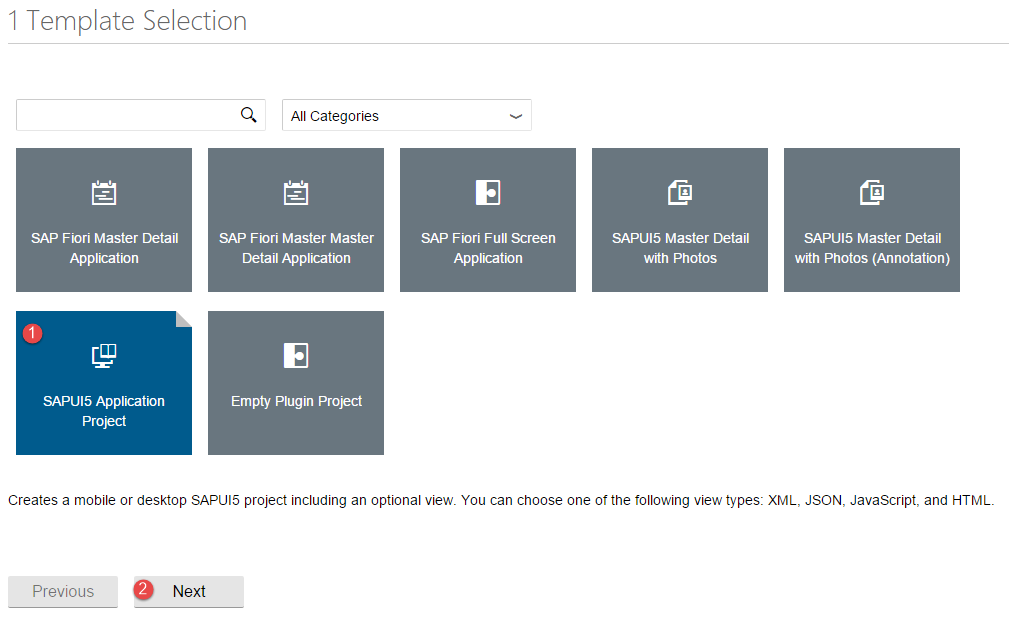This screenshot has width=1009, height=625.
Task: Select Empty Plugin Project label
Action: [296, 401]
